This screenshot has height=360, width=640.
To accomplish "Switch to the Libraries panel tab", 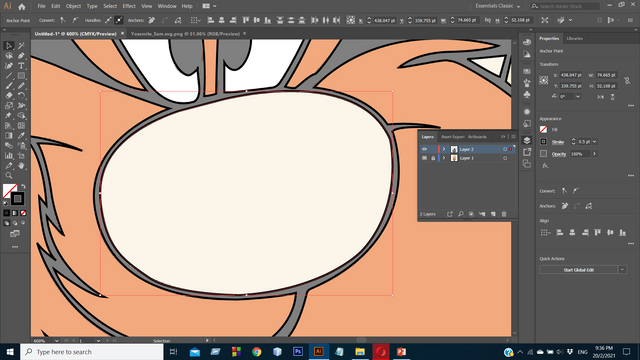I will pyautogui.click(x=575, y=38).
